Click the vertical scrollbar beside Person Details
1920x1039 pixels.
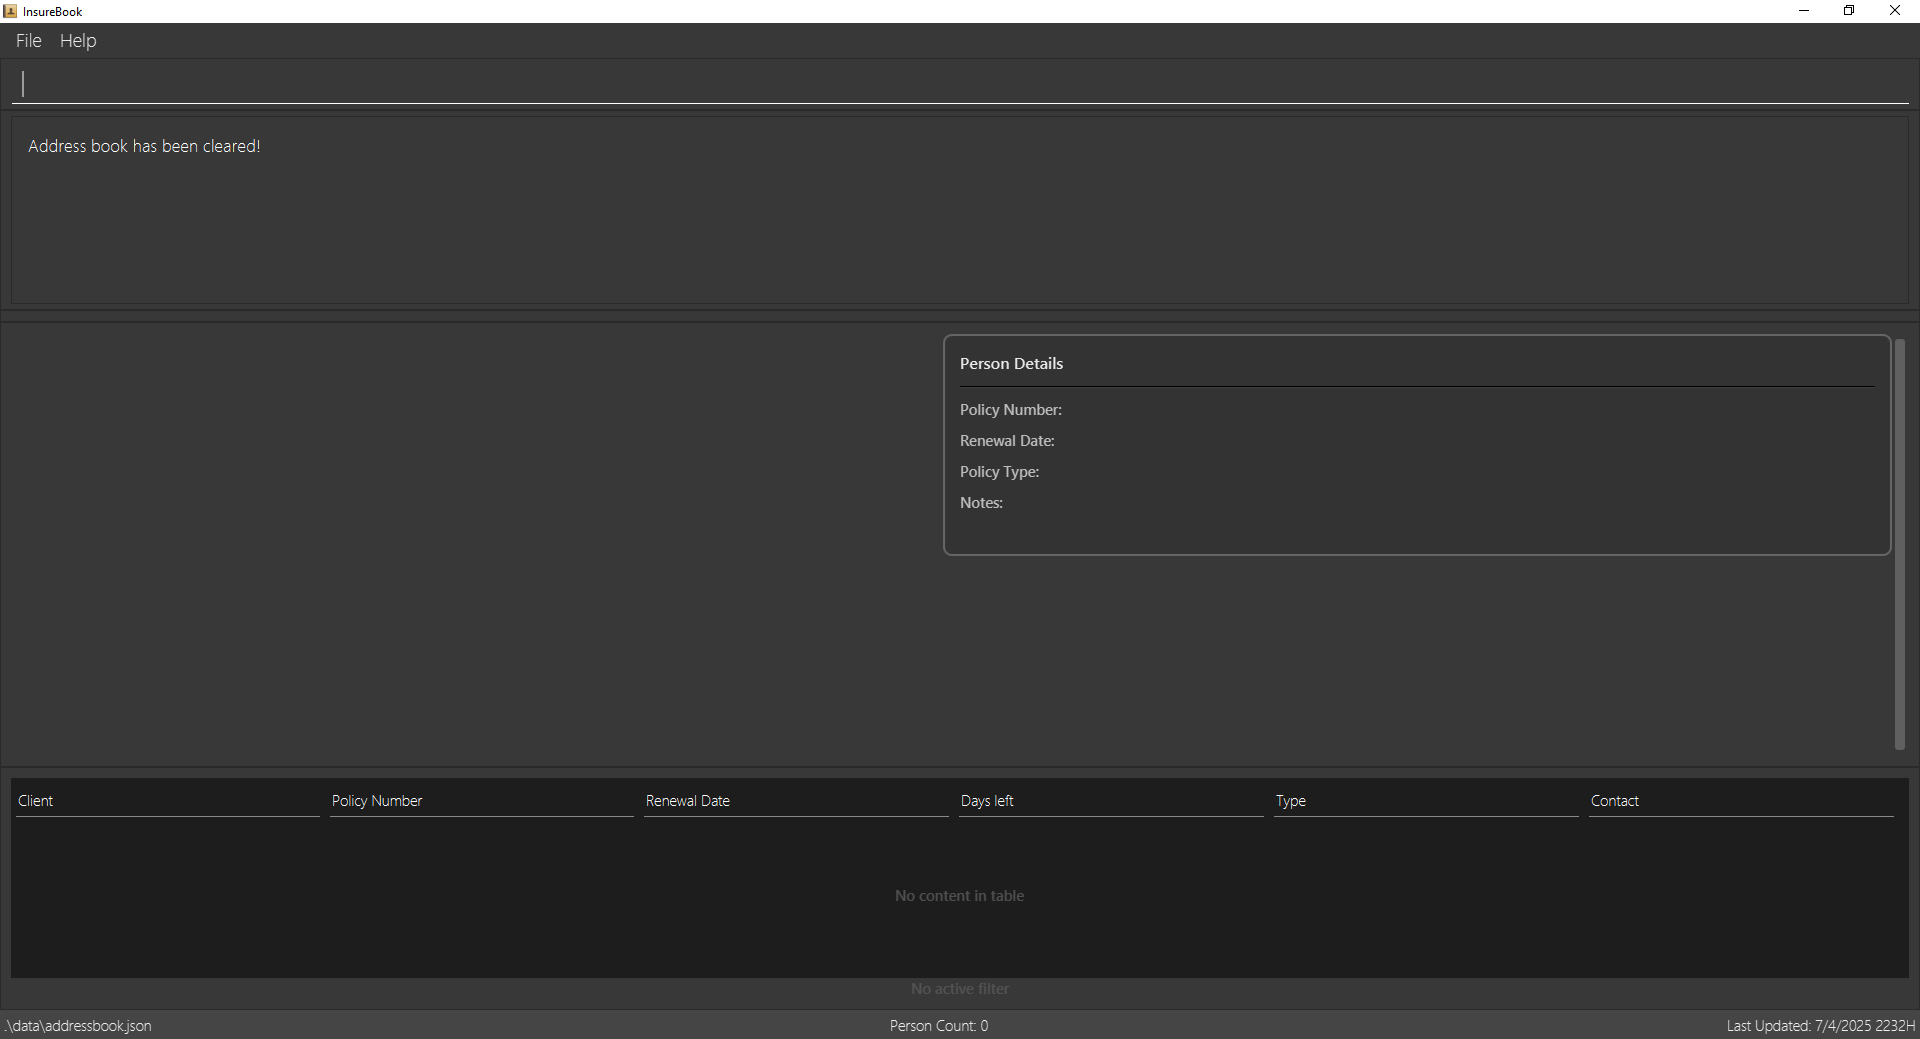tap(1900, 545)
